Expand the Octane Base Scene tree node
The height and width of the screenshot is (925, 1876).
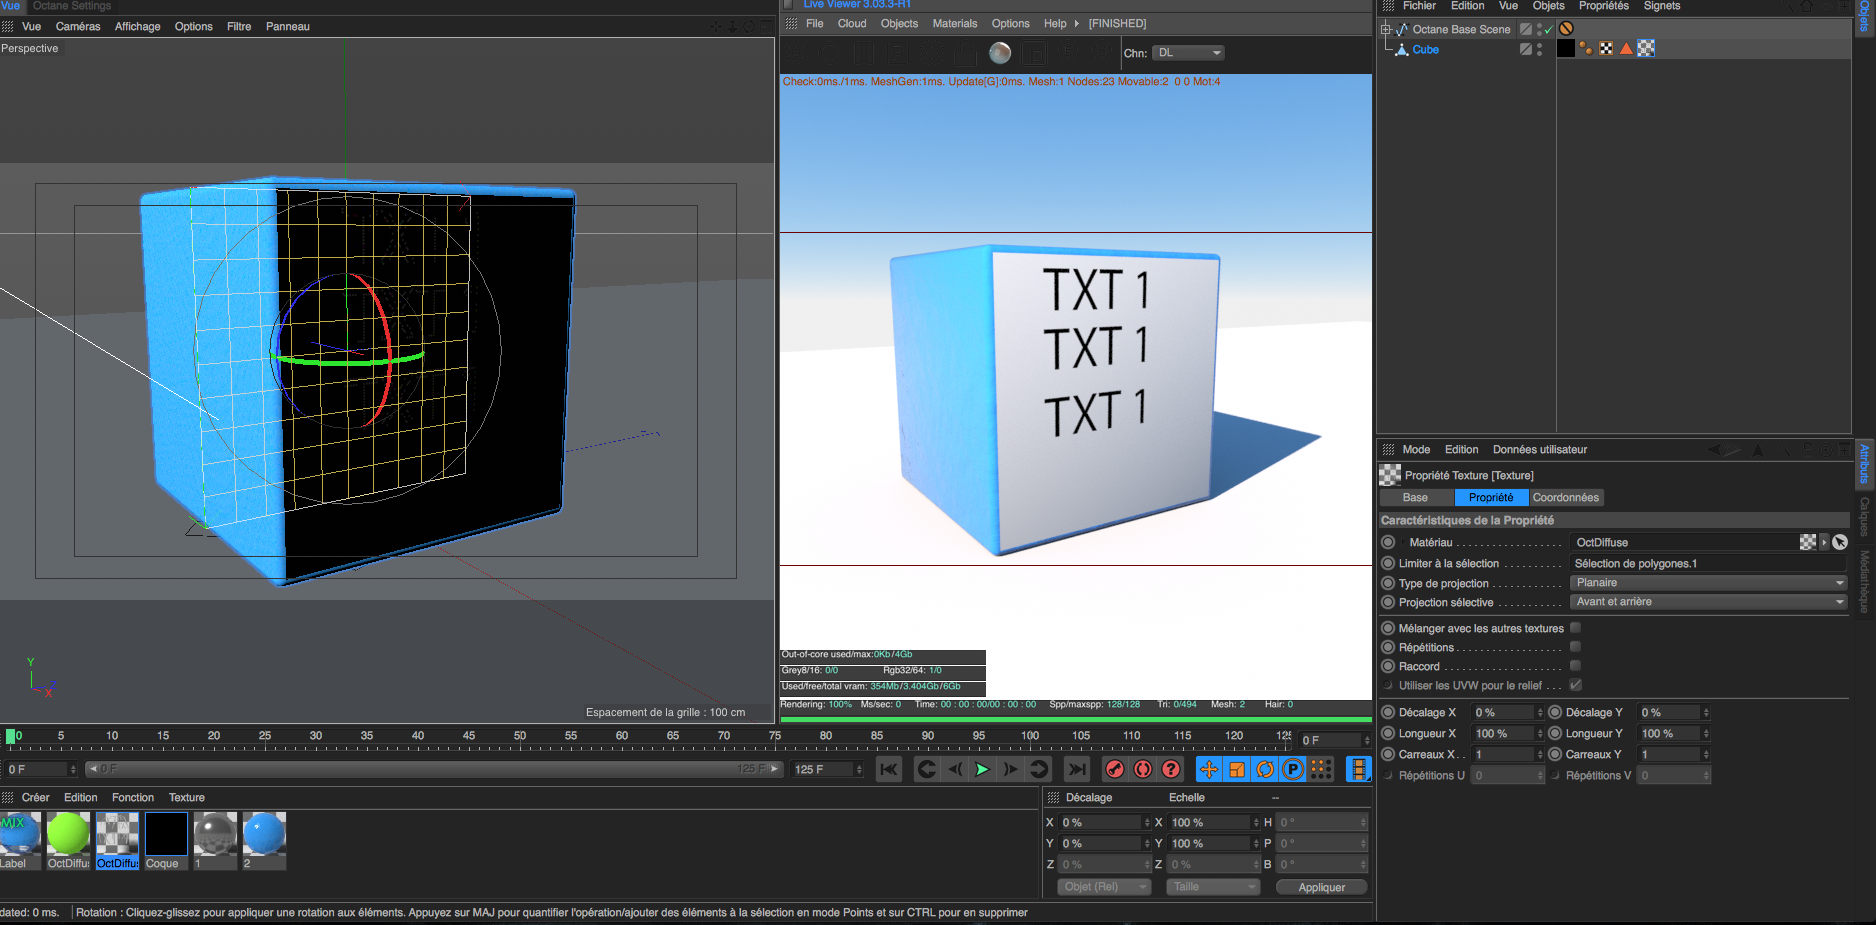pos(1386,29)
